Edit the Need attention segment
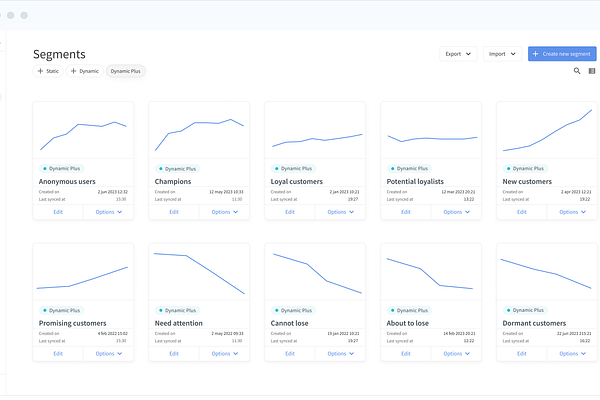Screen dimensions: 600x400 tap(174, 354)
